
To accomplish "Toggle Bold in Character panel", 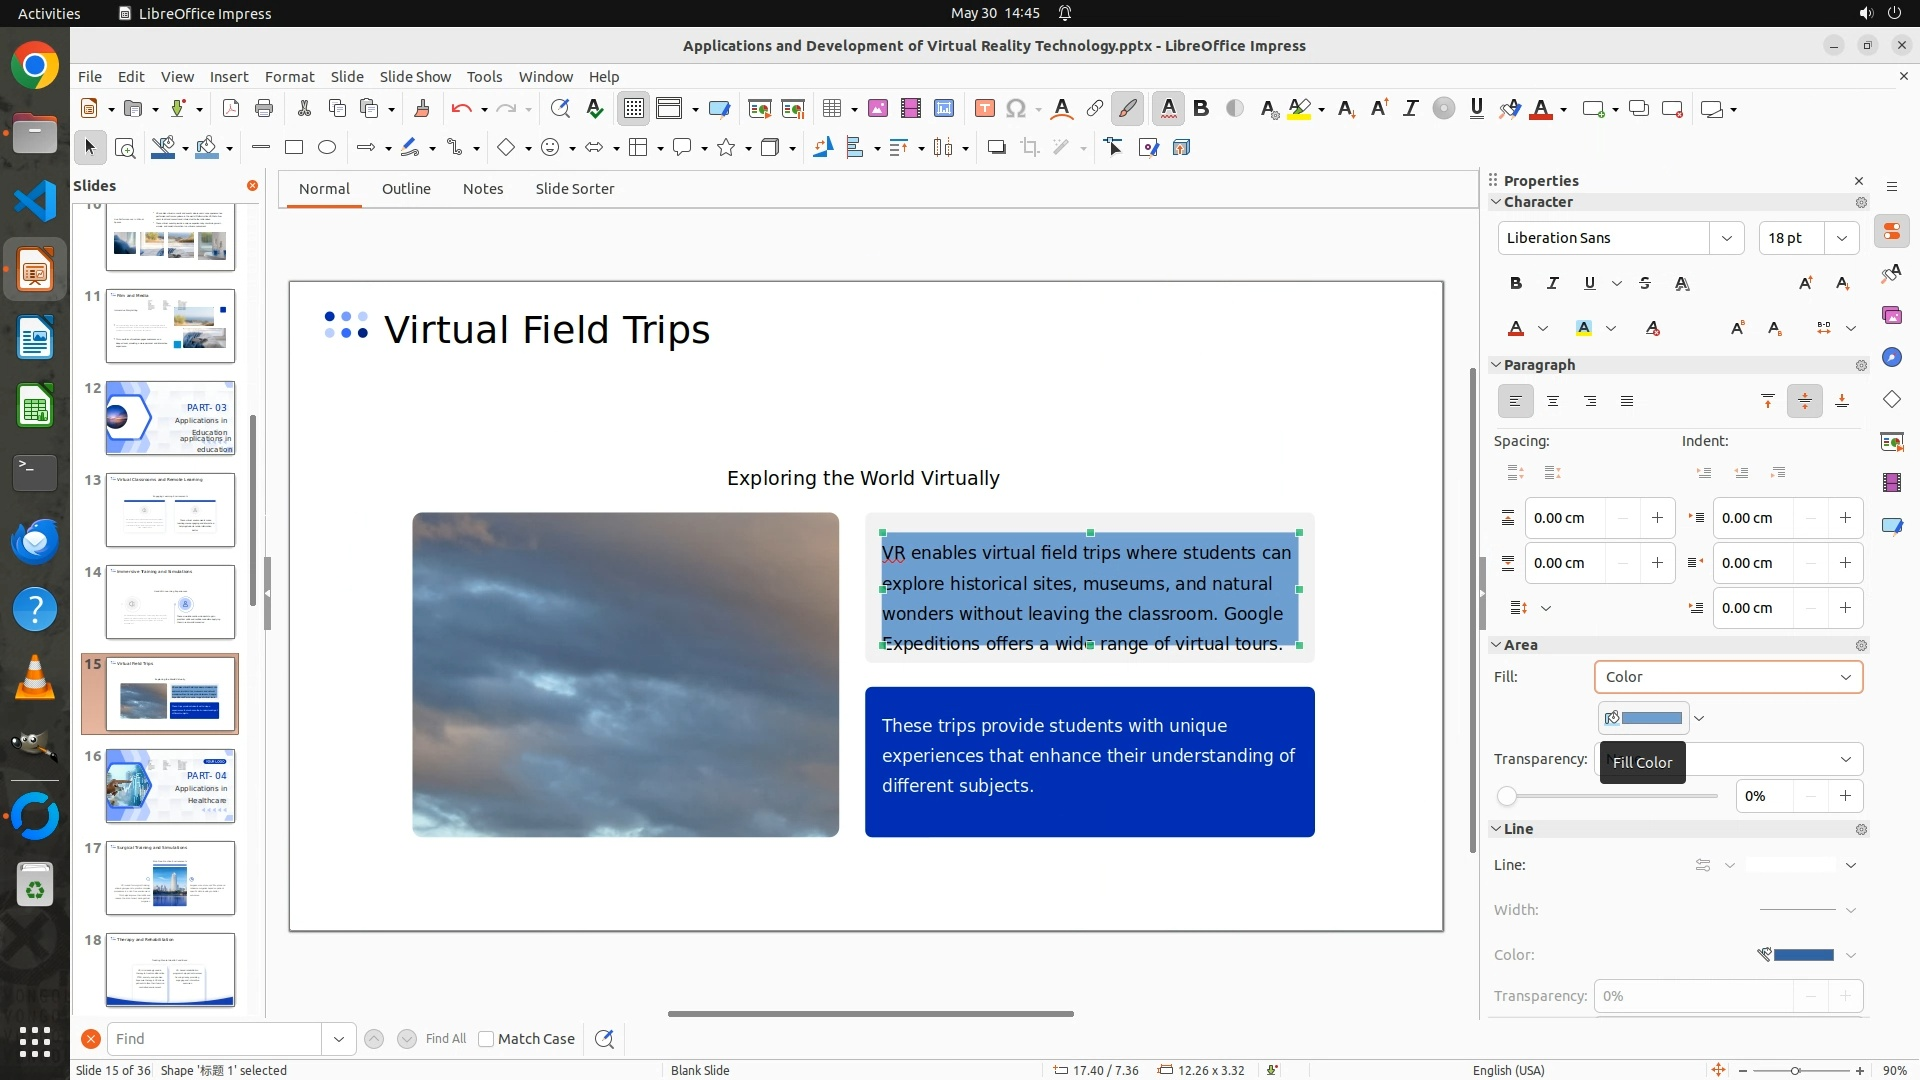I will [1516, 284].
